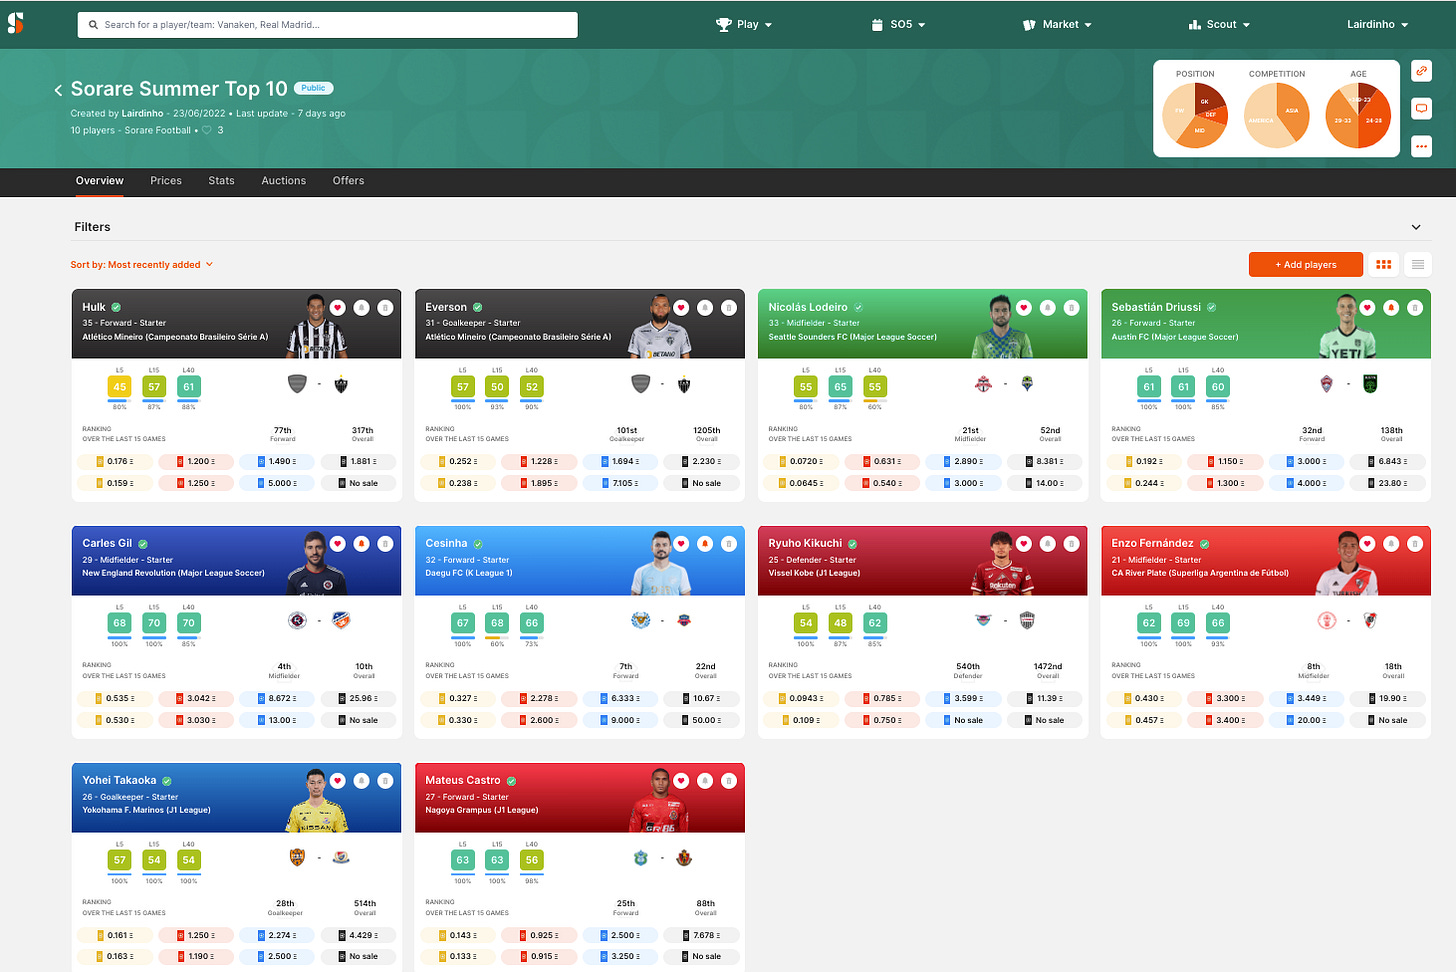Image resolution: width=1456 pixels, height=972 pixels.
Task: Remove Nicolás Lodeiro via trash icon
Action: 1071,308
